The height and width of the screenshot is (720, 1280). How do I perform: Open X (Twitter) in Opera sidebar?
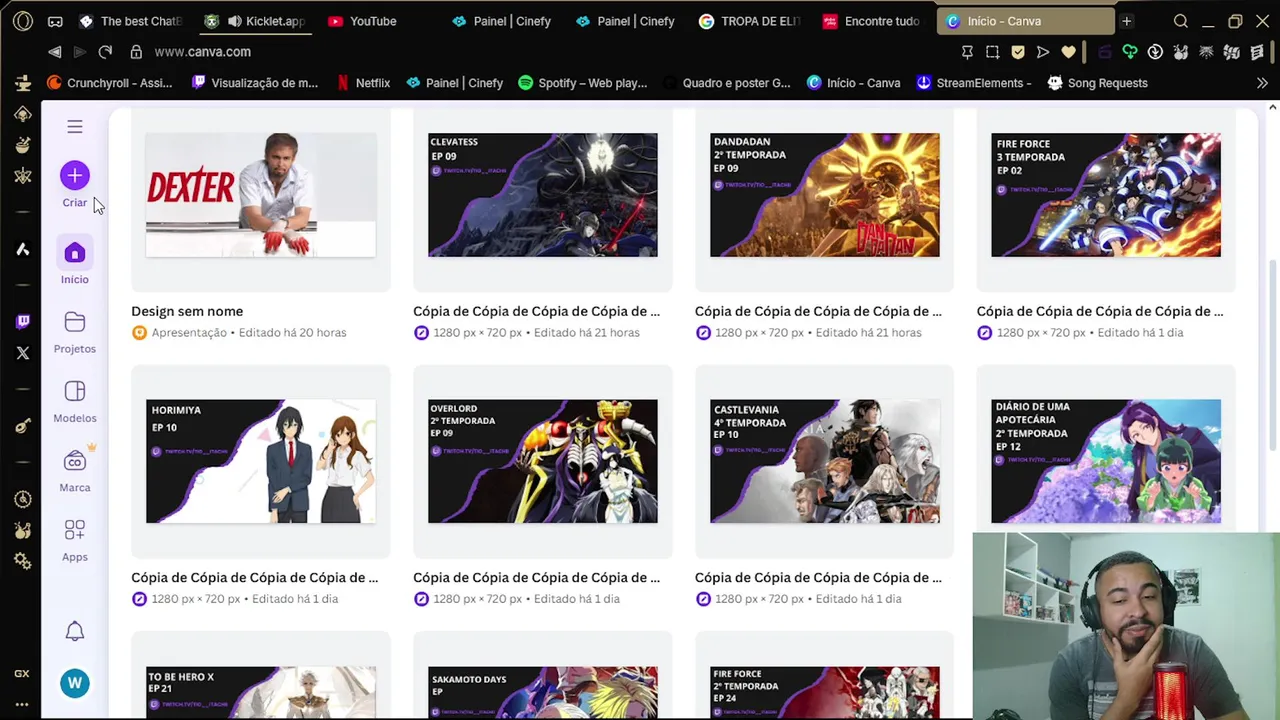[22, 352]
